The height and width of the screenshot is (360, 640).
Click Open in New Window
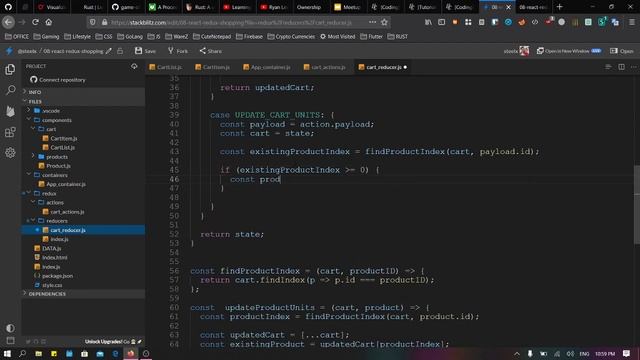point(569,51)
